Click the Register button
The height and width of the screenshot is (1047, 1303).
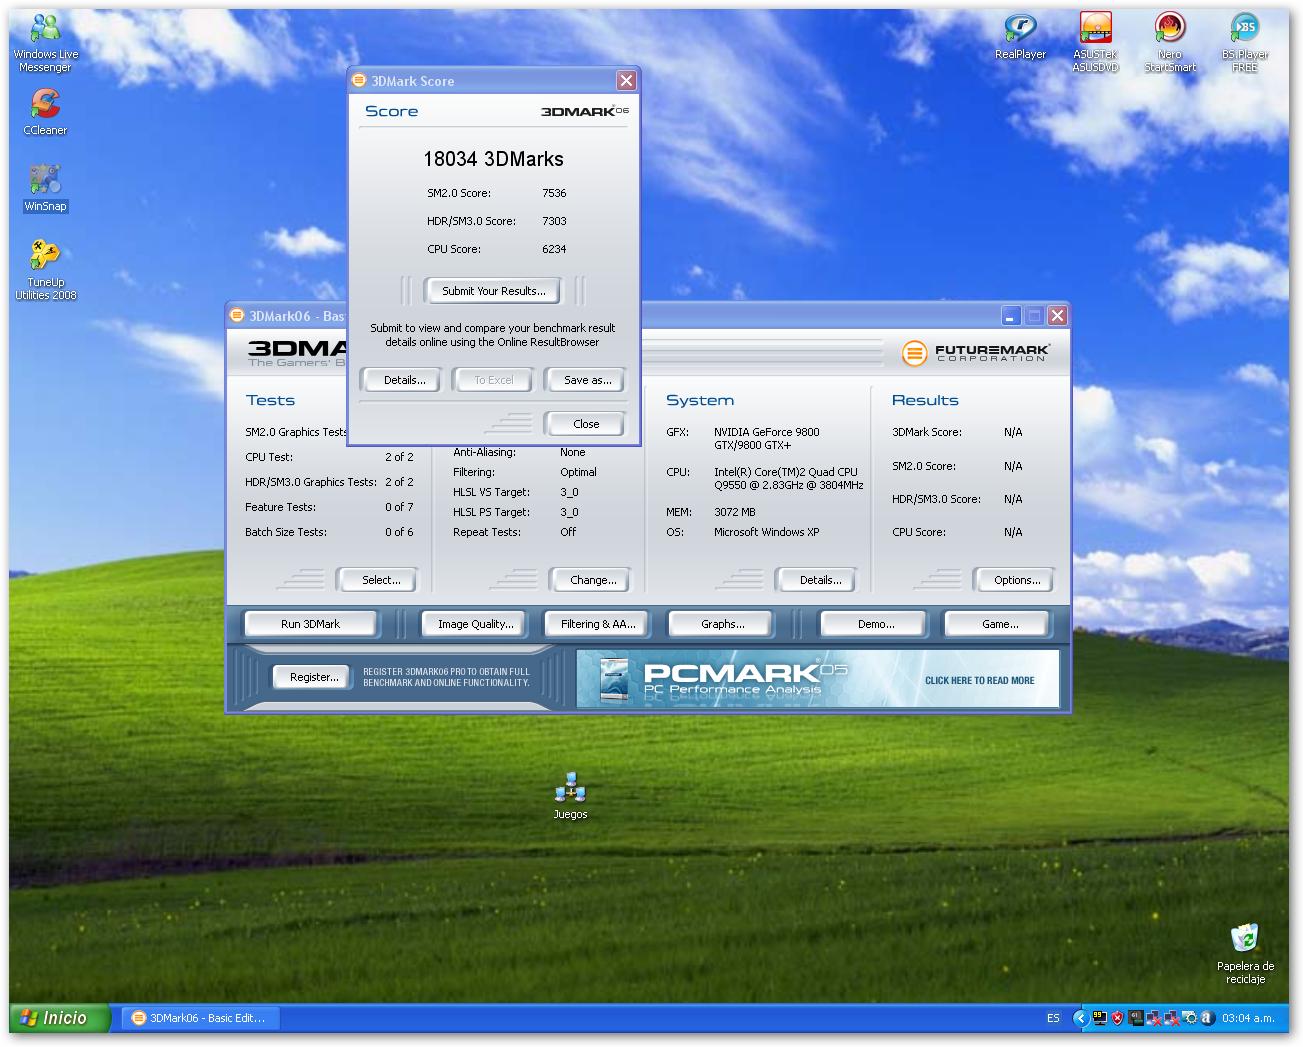[x=314, y=677]
